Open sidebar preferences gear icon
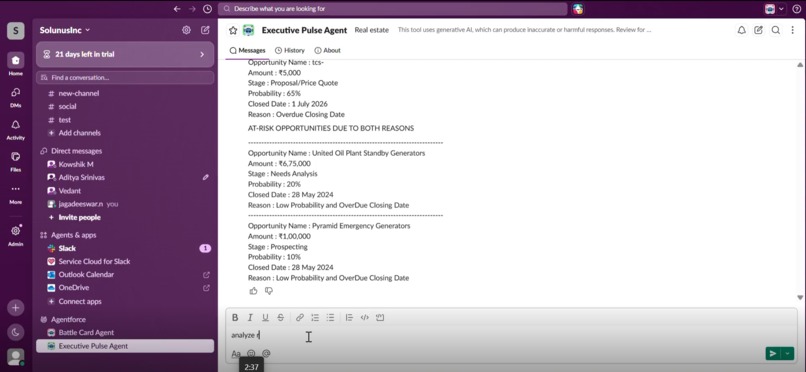 pyautogui.click(x=186, y=30)
